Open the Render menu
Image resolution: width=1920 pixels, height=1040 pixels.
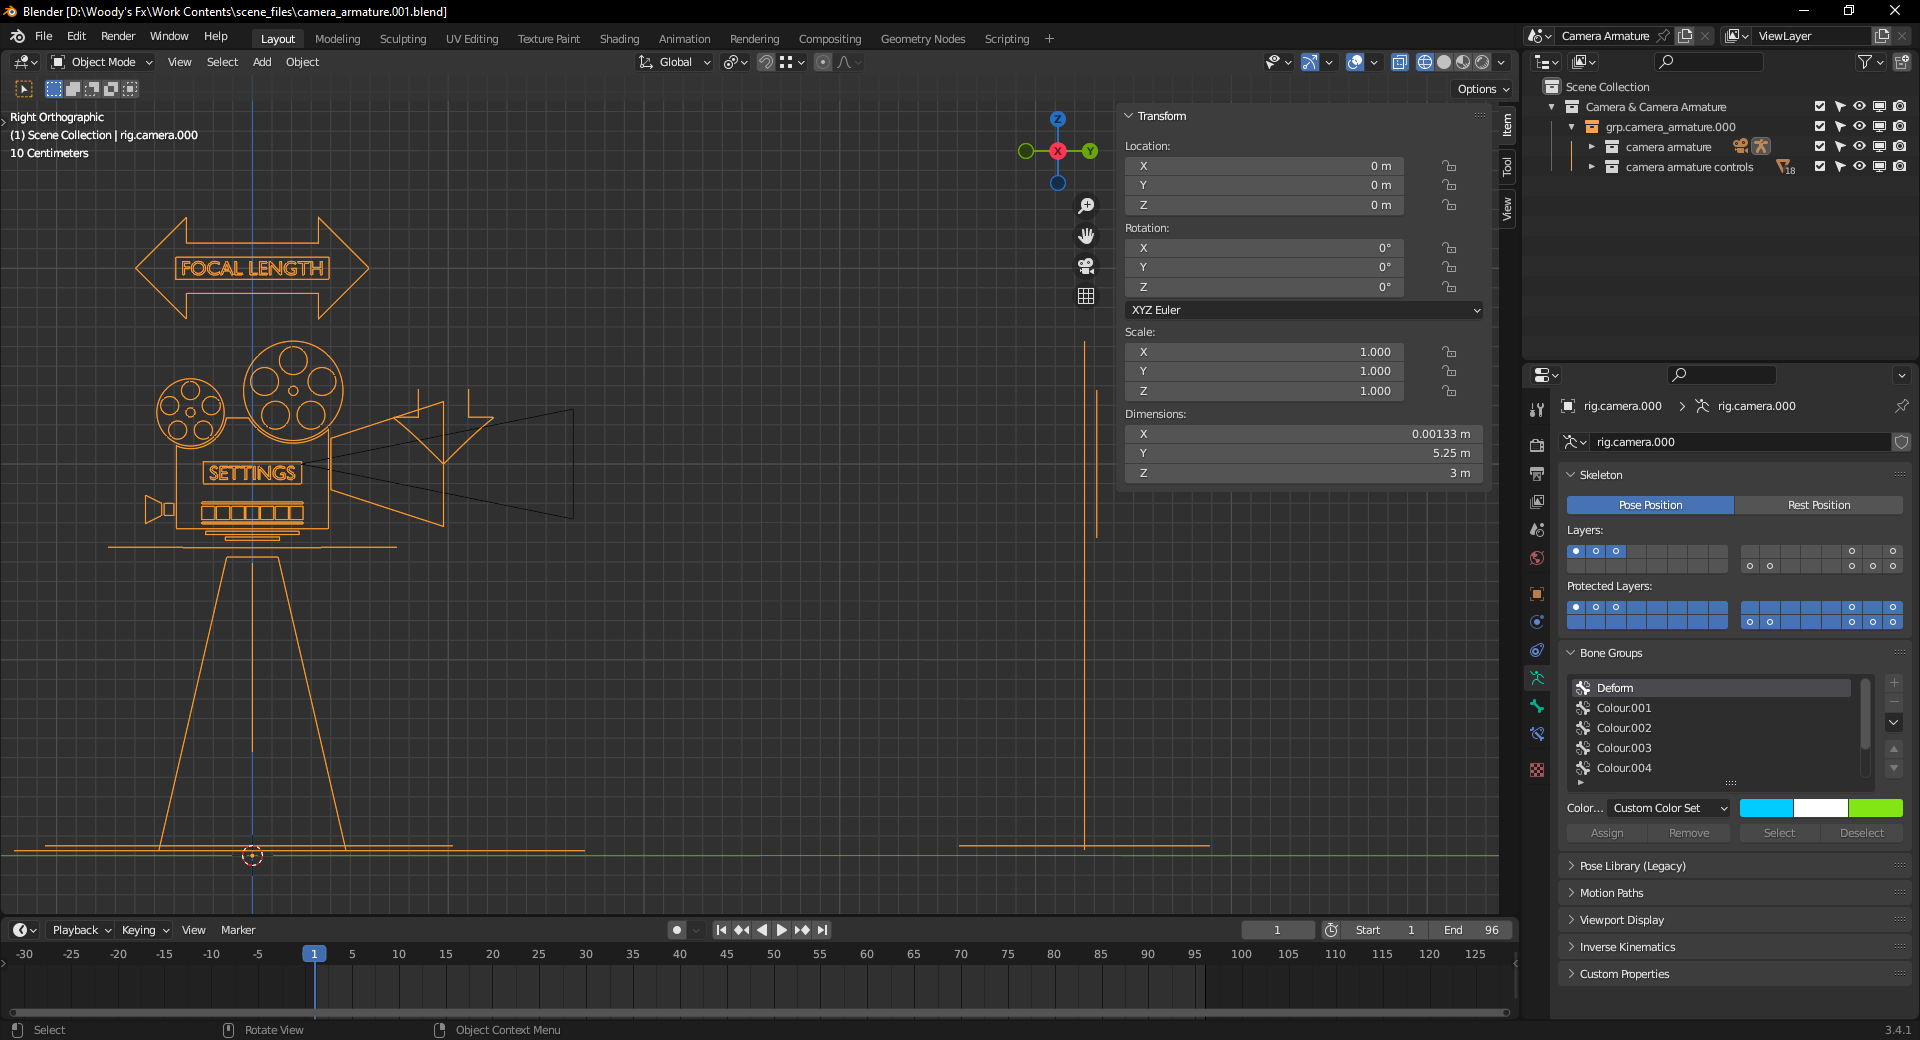point(118,36)
